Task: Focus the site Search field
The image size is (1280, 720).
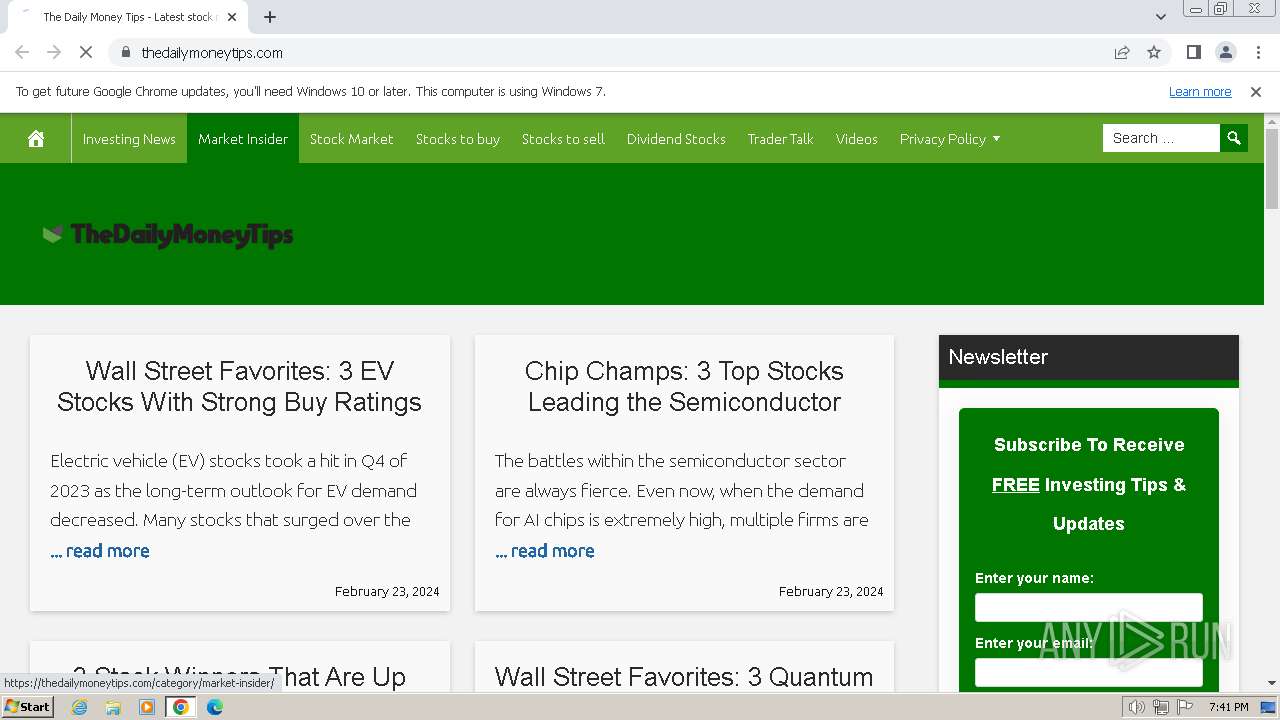Action: click(1161, 138)
